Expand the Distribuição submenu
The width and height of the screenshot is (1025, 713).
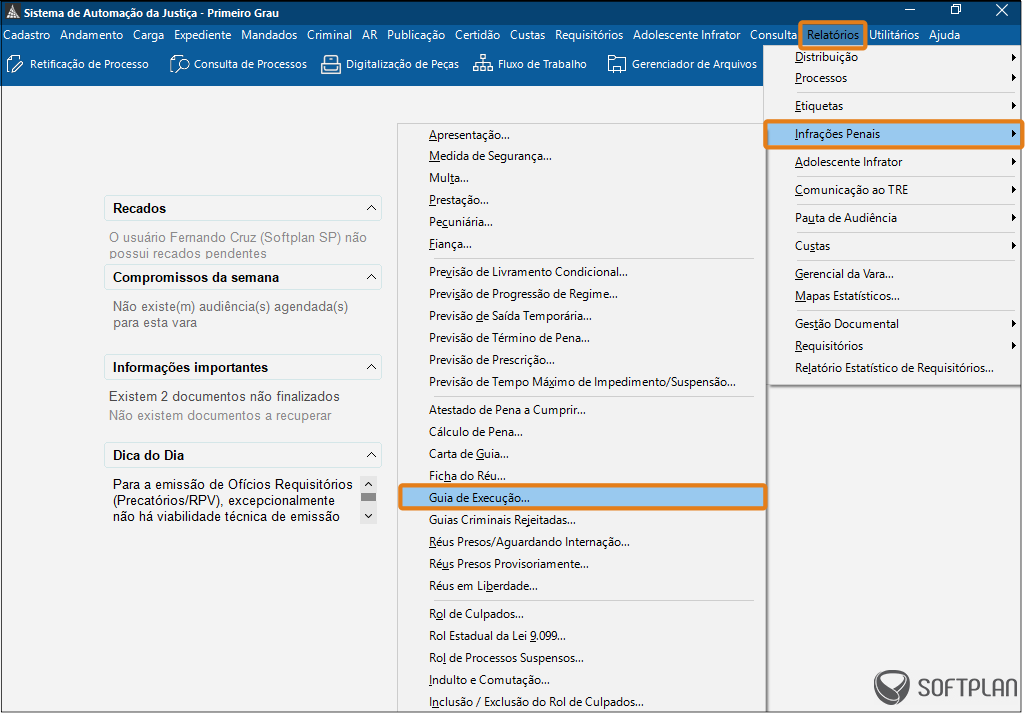pos(1014,57)
